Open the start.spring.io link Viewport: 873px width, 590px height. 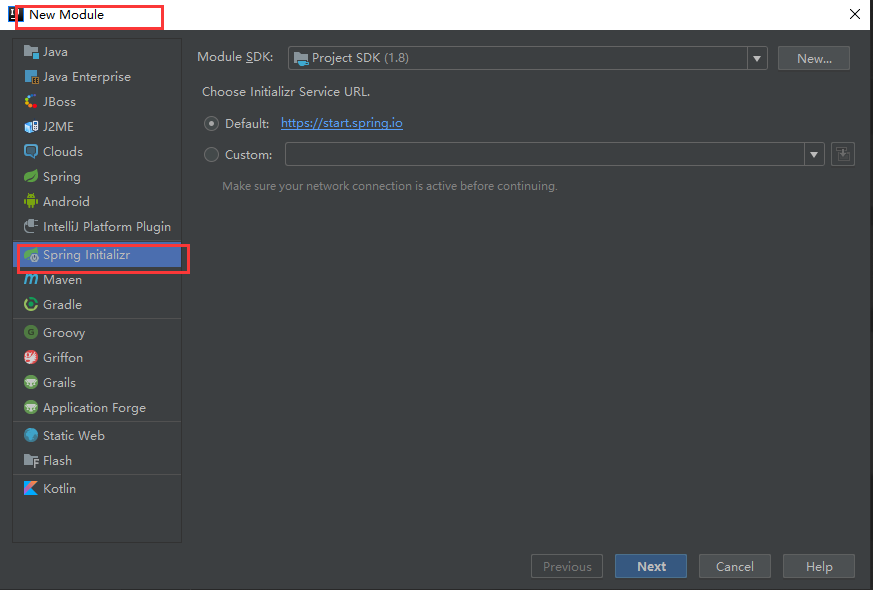343,123
